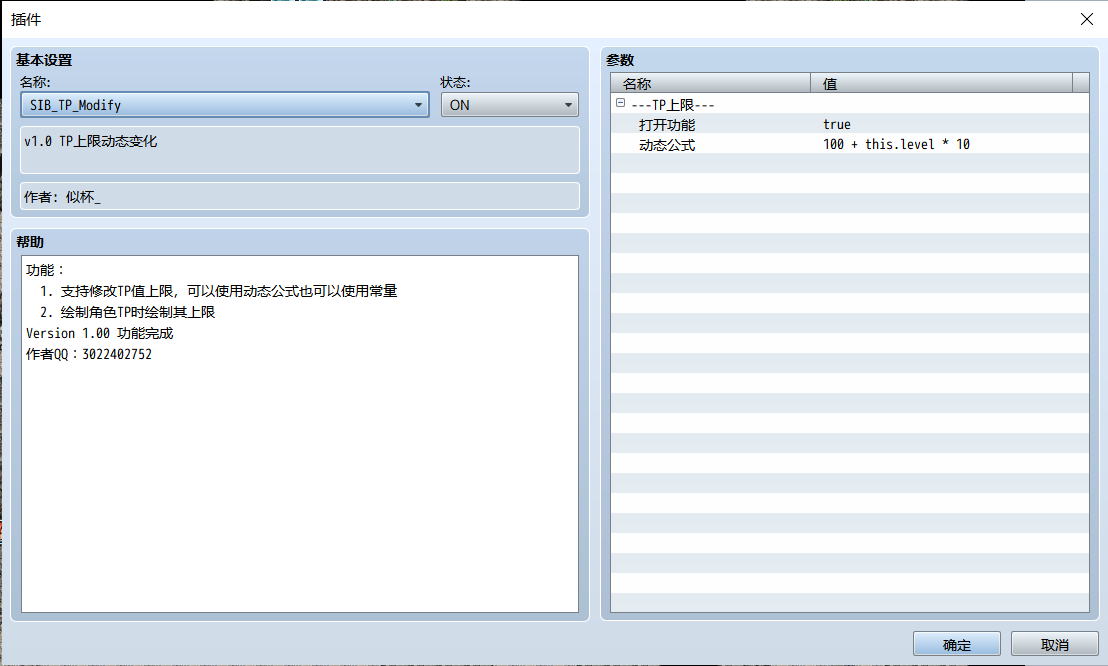This screenshot has width=1108, height=666.
Task: Collapse the ---TP上限--- parameter group
Action: point(620,103)
